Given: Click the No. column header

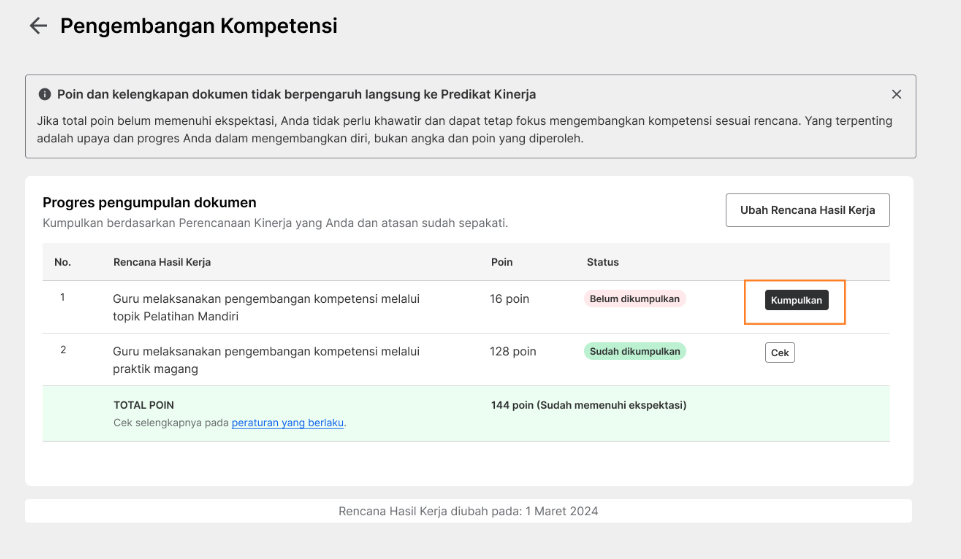Looking at the screenshot, I should click(63, 262).
